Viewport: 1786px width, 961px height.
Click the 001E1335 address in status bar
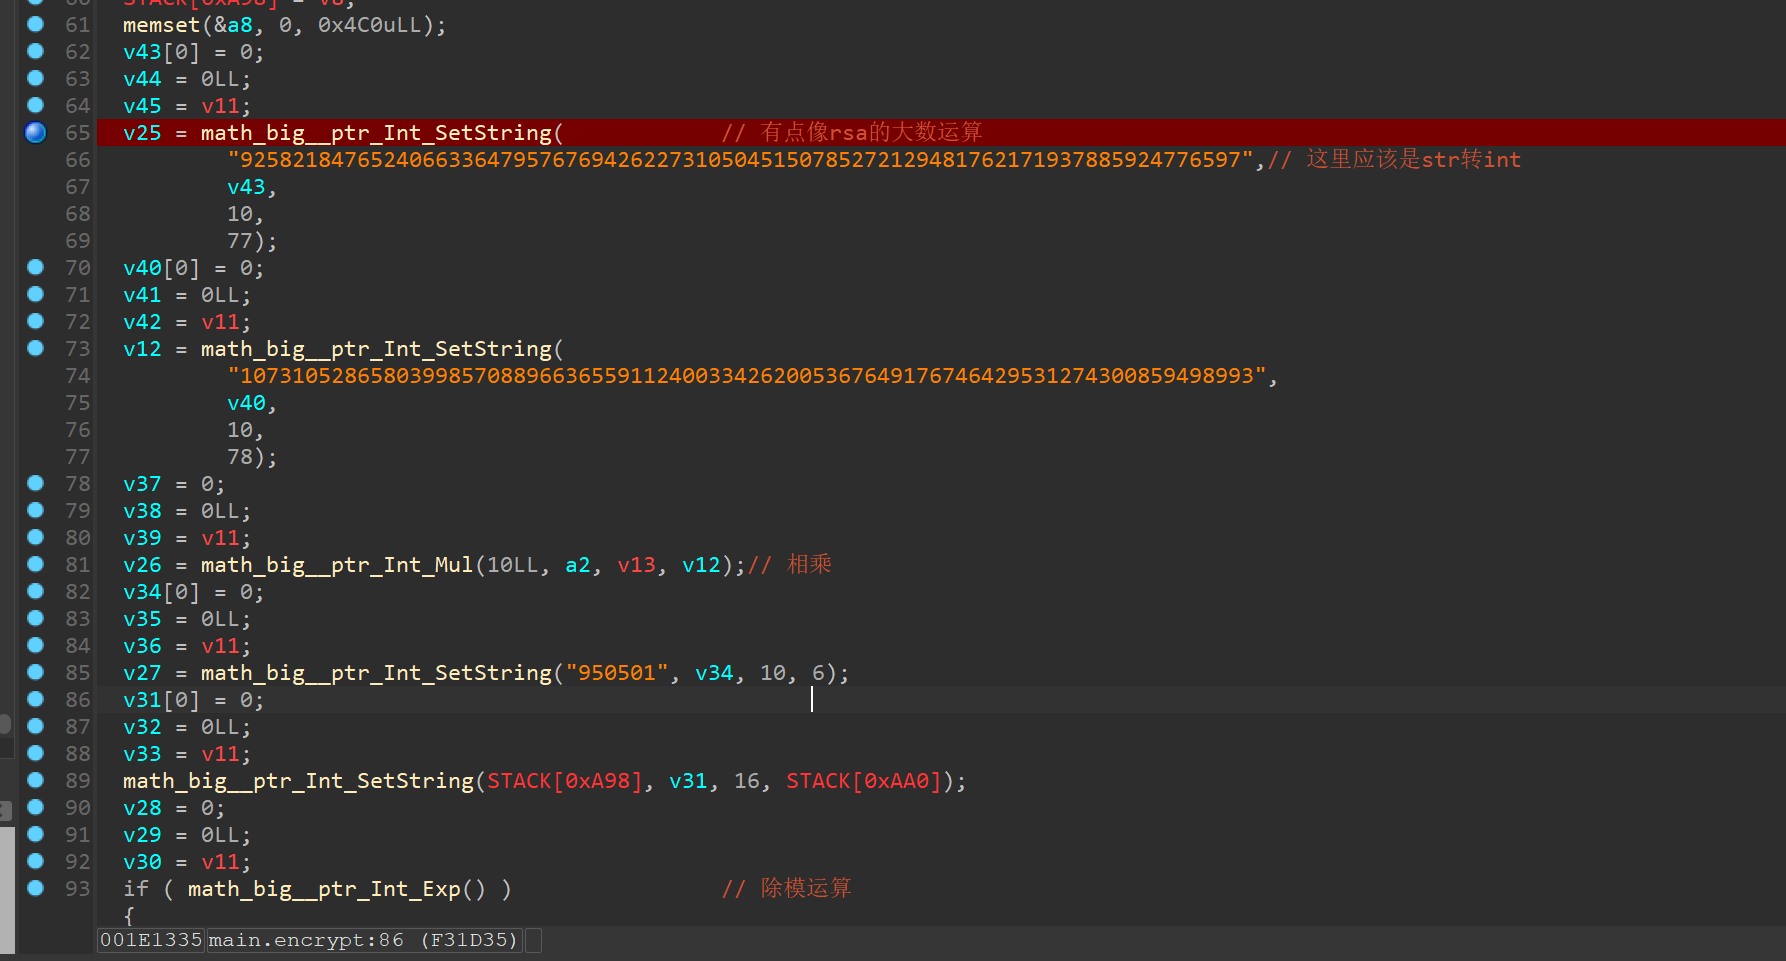[x=151, y=940]
